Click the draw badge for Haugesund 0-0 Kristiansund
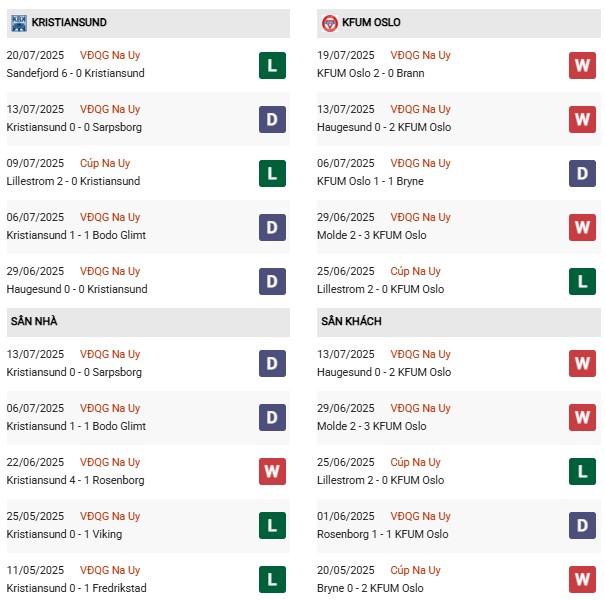 272,282
